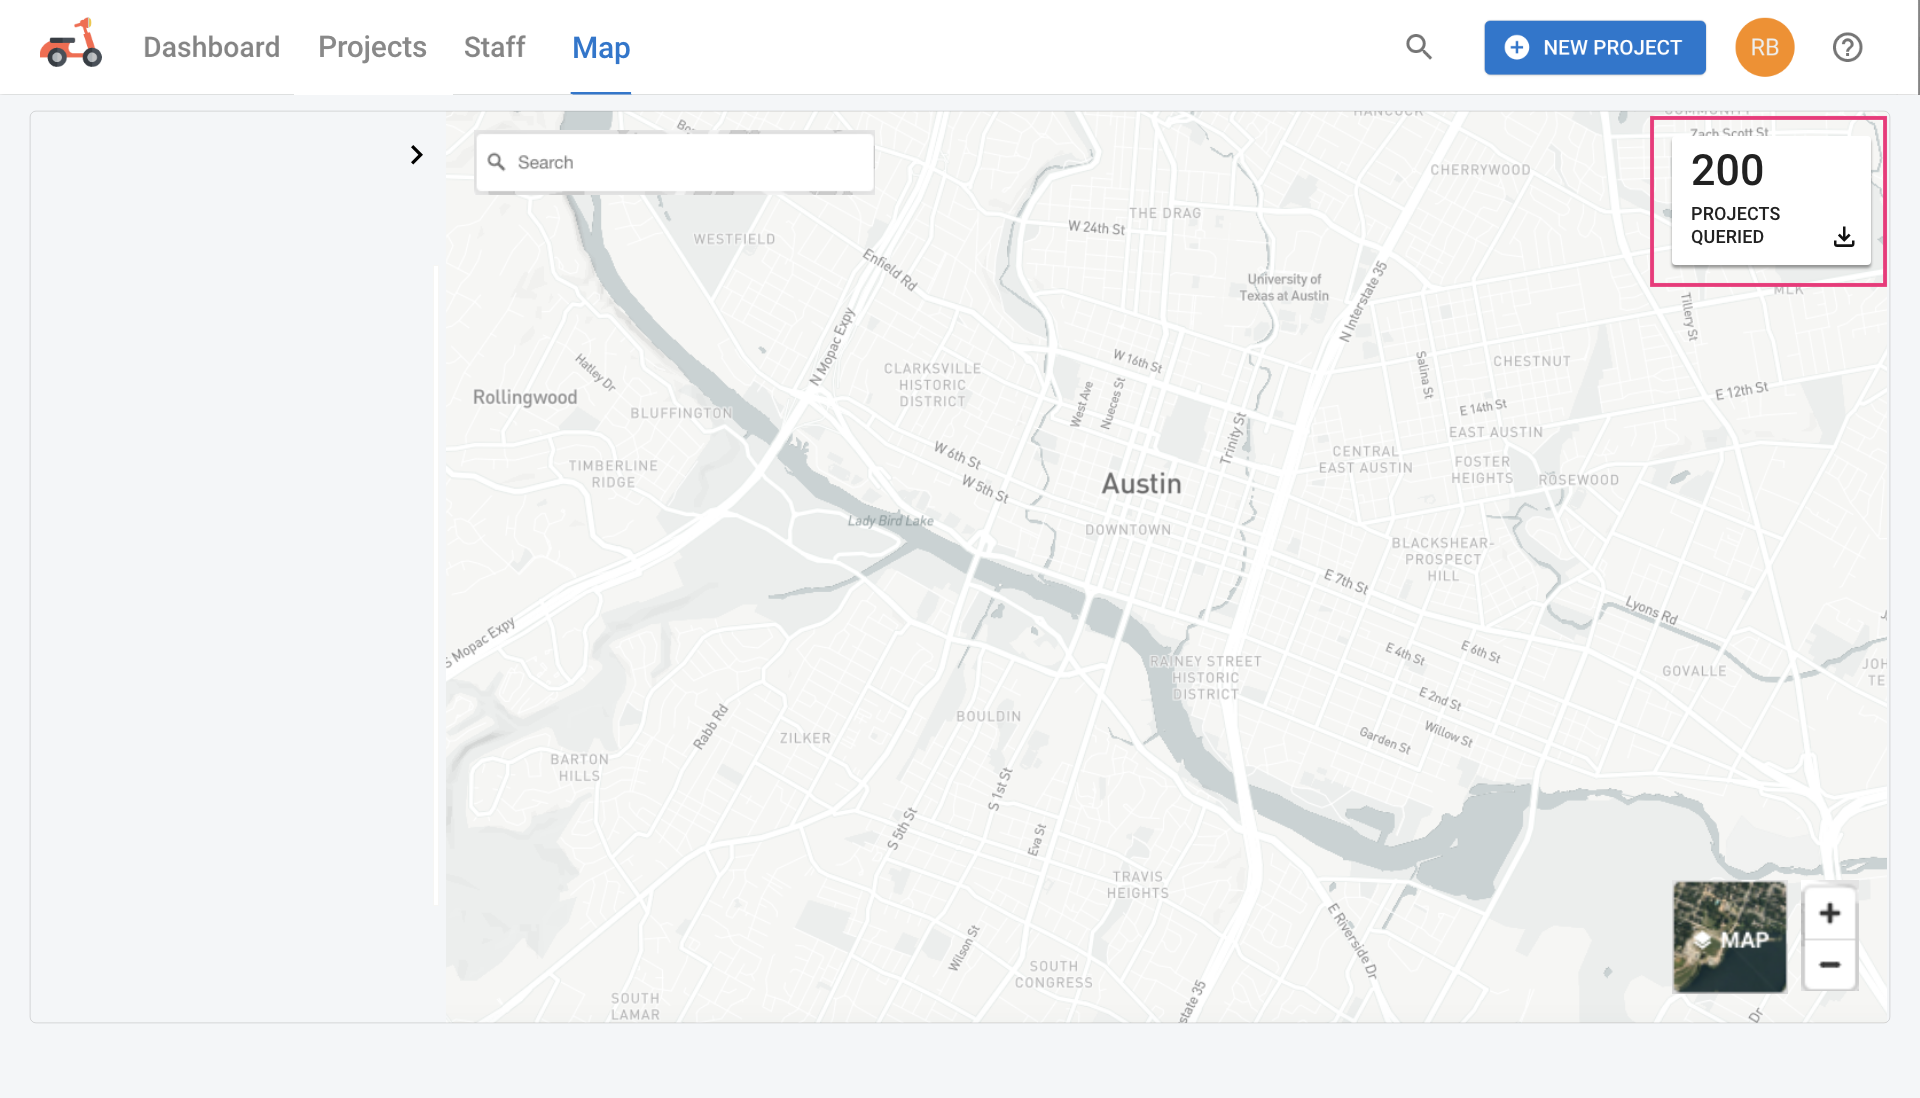This screenshot has height=1098, width=1920.
Task: Create a new project with NEW PROJECT button
Action: pyautogui.click(x=1595, y=47)
